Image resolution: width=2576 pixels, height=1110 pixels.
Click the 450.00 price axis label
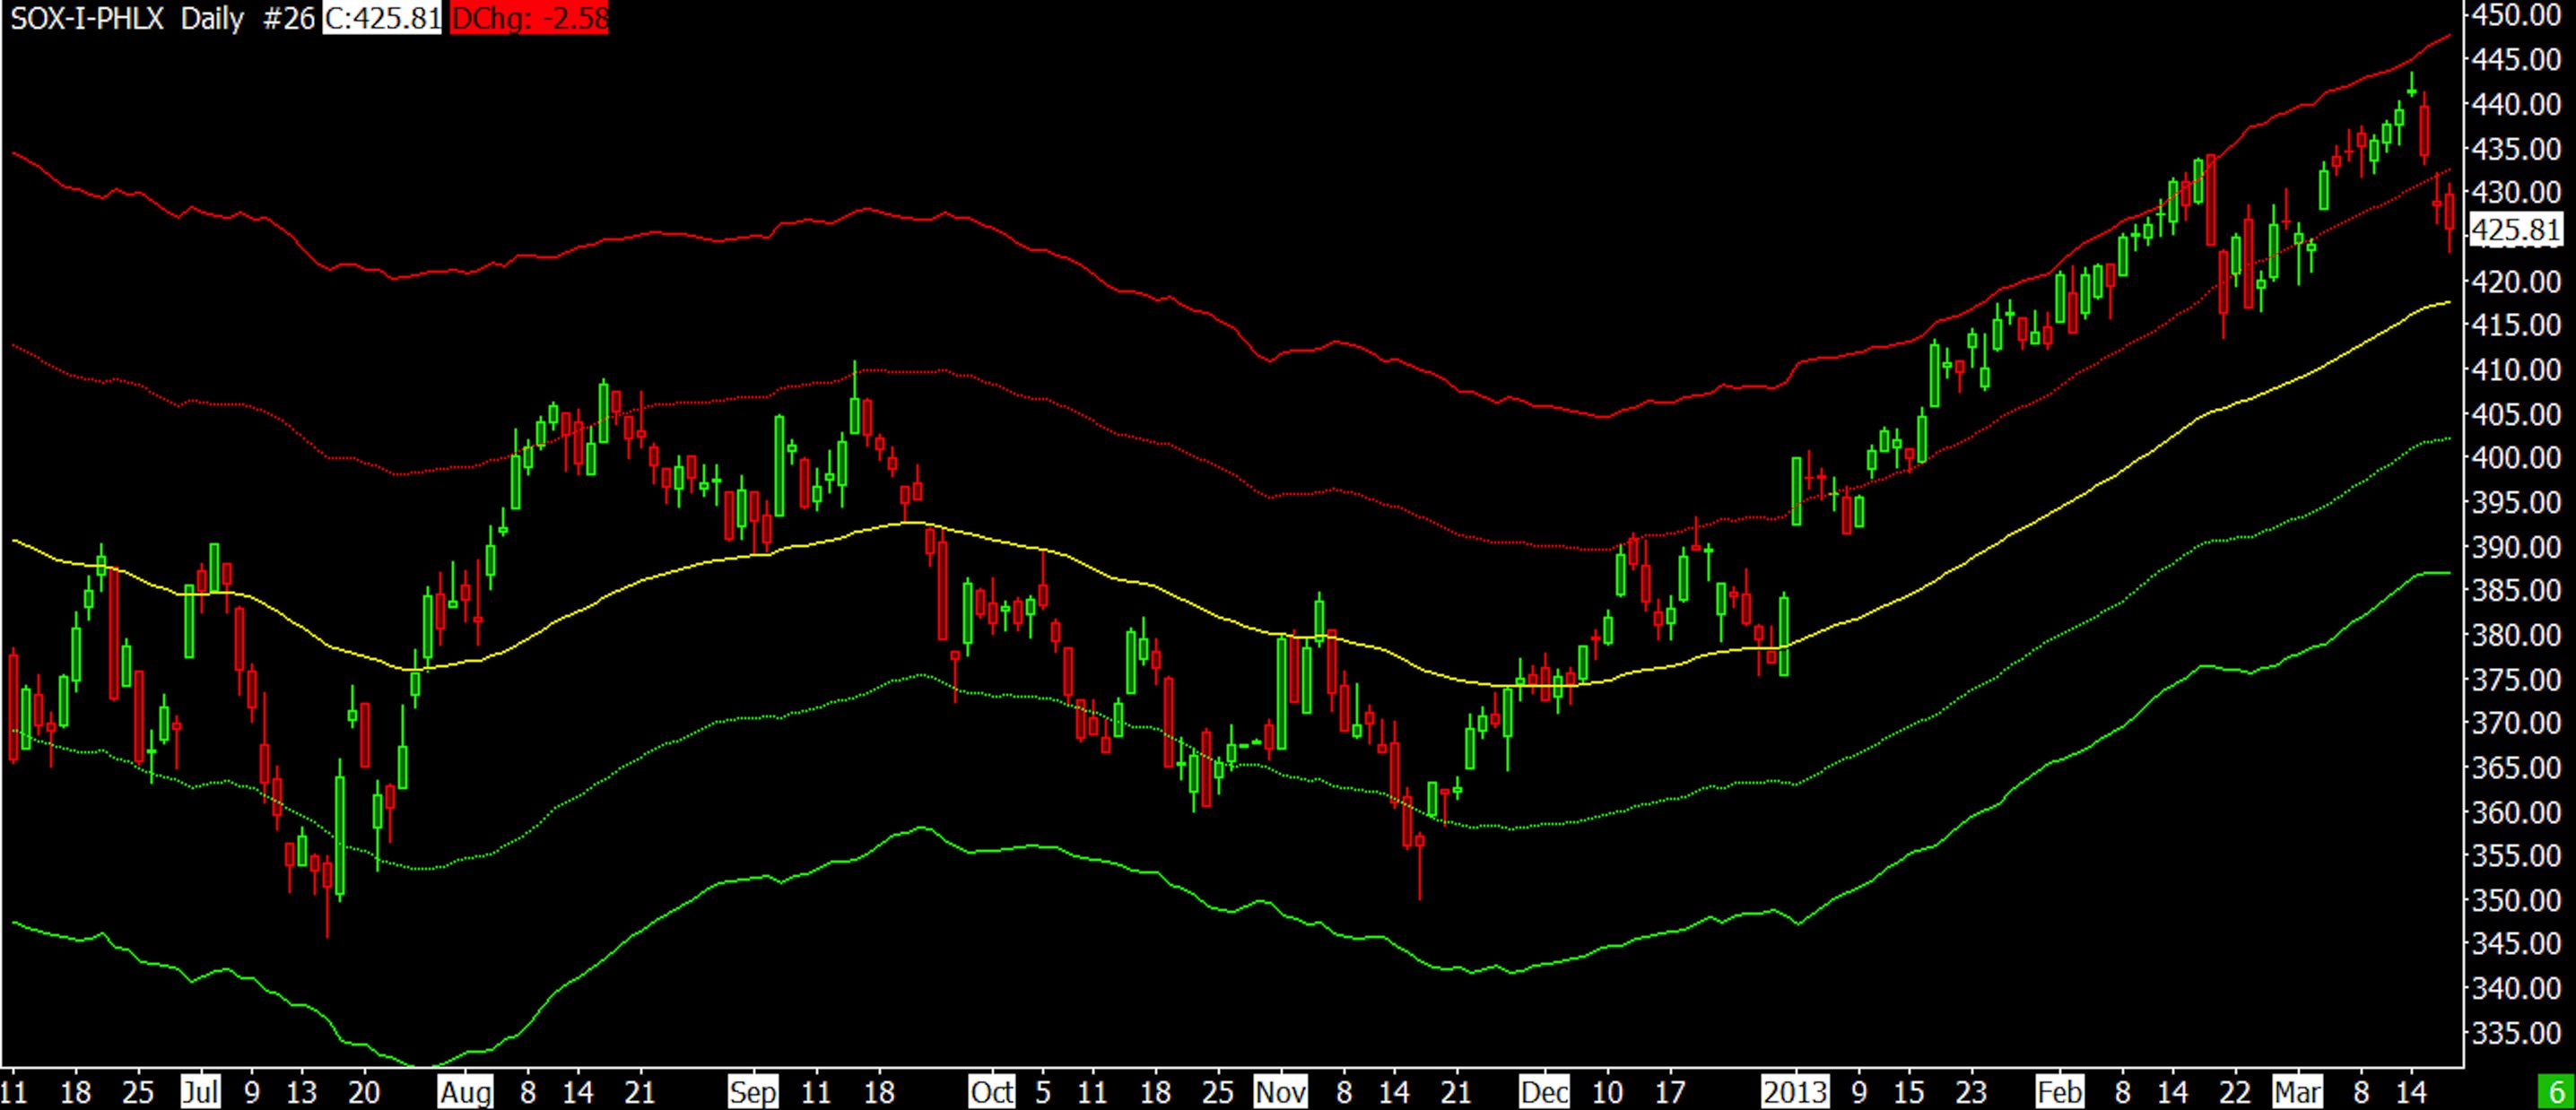click(2514, 15)
